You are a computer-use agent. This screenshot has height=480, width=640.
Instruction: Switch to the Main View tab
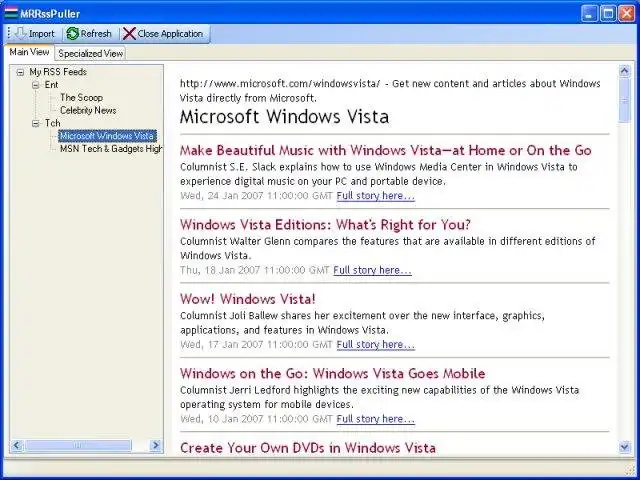[29, 52]
